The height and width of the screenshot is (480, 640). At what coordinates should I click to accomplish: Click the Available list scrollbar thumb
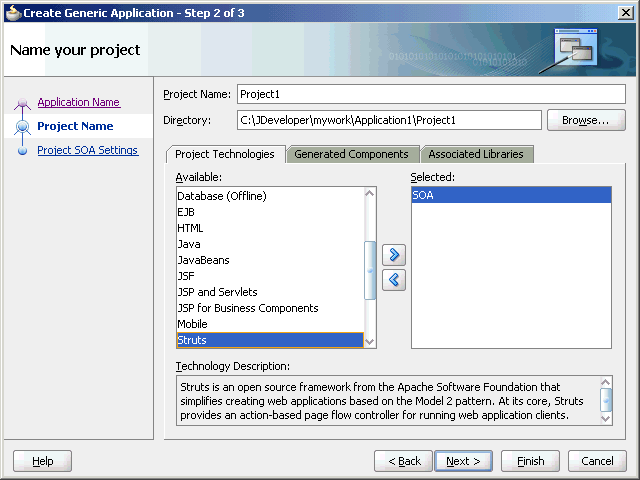pos(370,270)
